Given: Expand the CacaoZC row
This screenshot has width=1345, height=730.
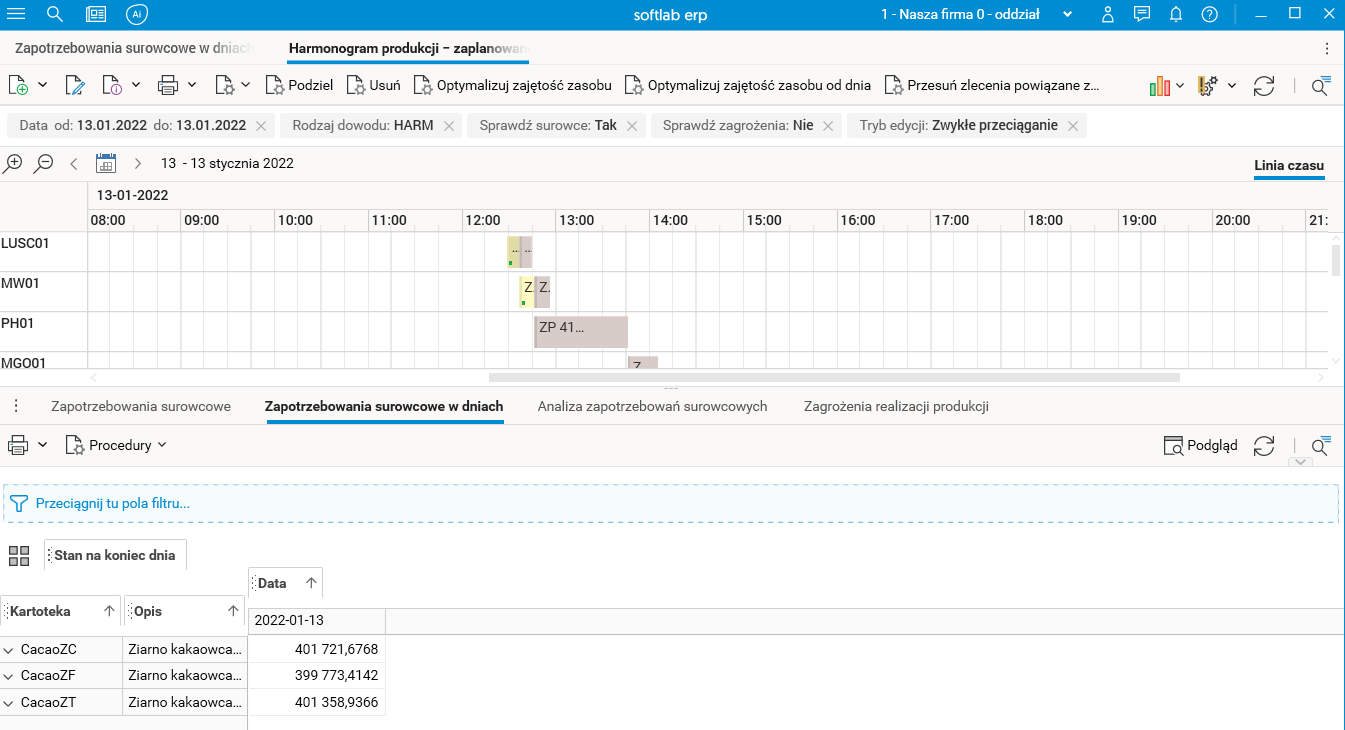Looking at the screenshot, I should pyautogui.click(x=9, y=649).
